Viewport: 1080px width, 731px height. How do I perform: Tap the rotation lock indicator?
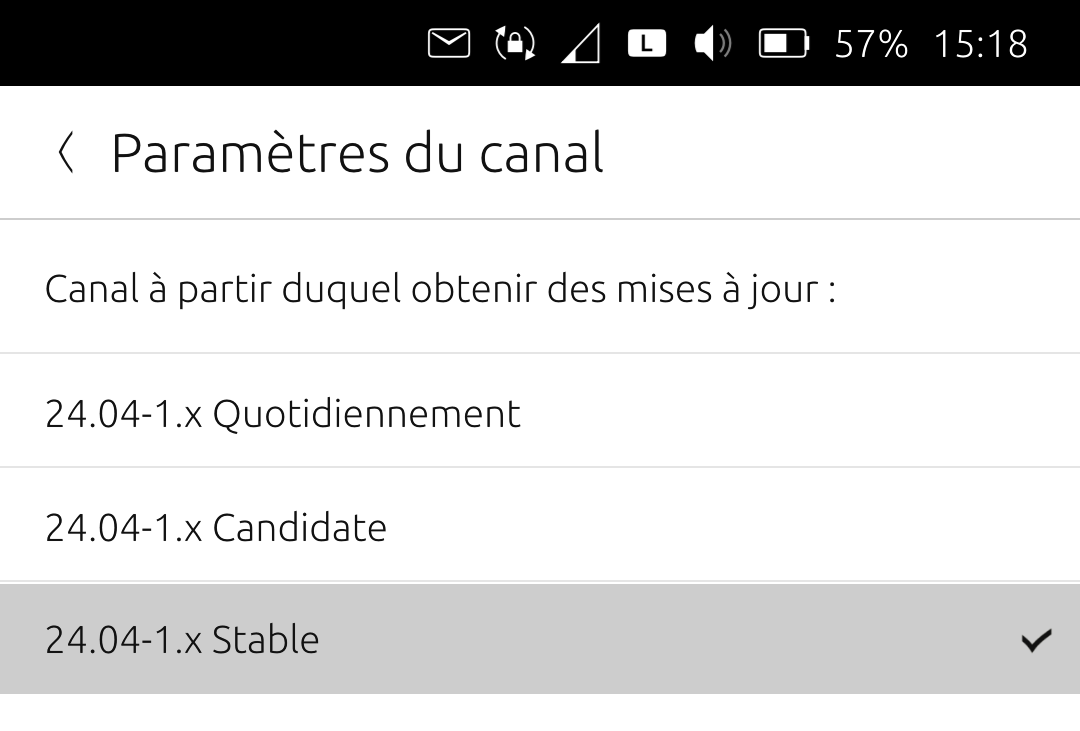pyautogui.click(x=515, y=44)
